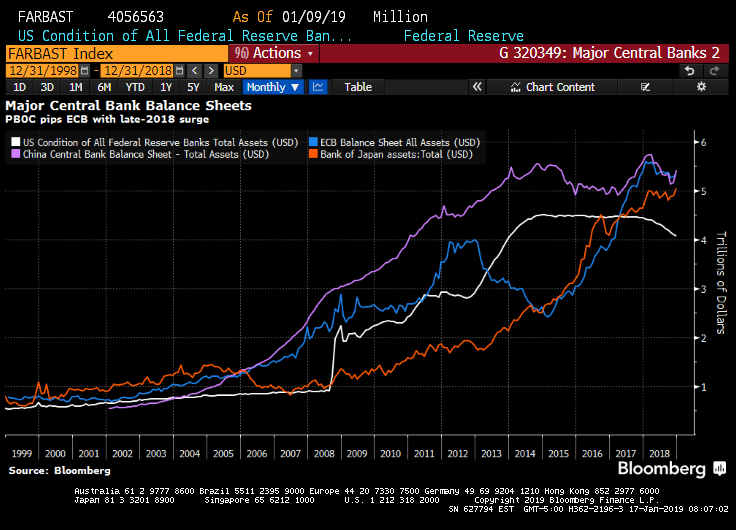Select the Max range tab
Image resolution: width=736 pixels, height=530 pixels.
click(224, 87)
